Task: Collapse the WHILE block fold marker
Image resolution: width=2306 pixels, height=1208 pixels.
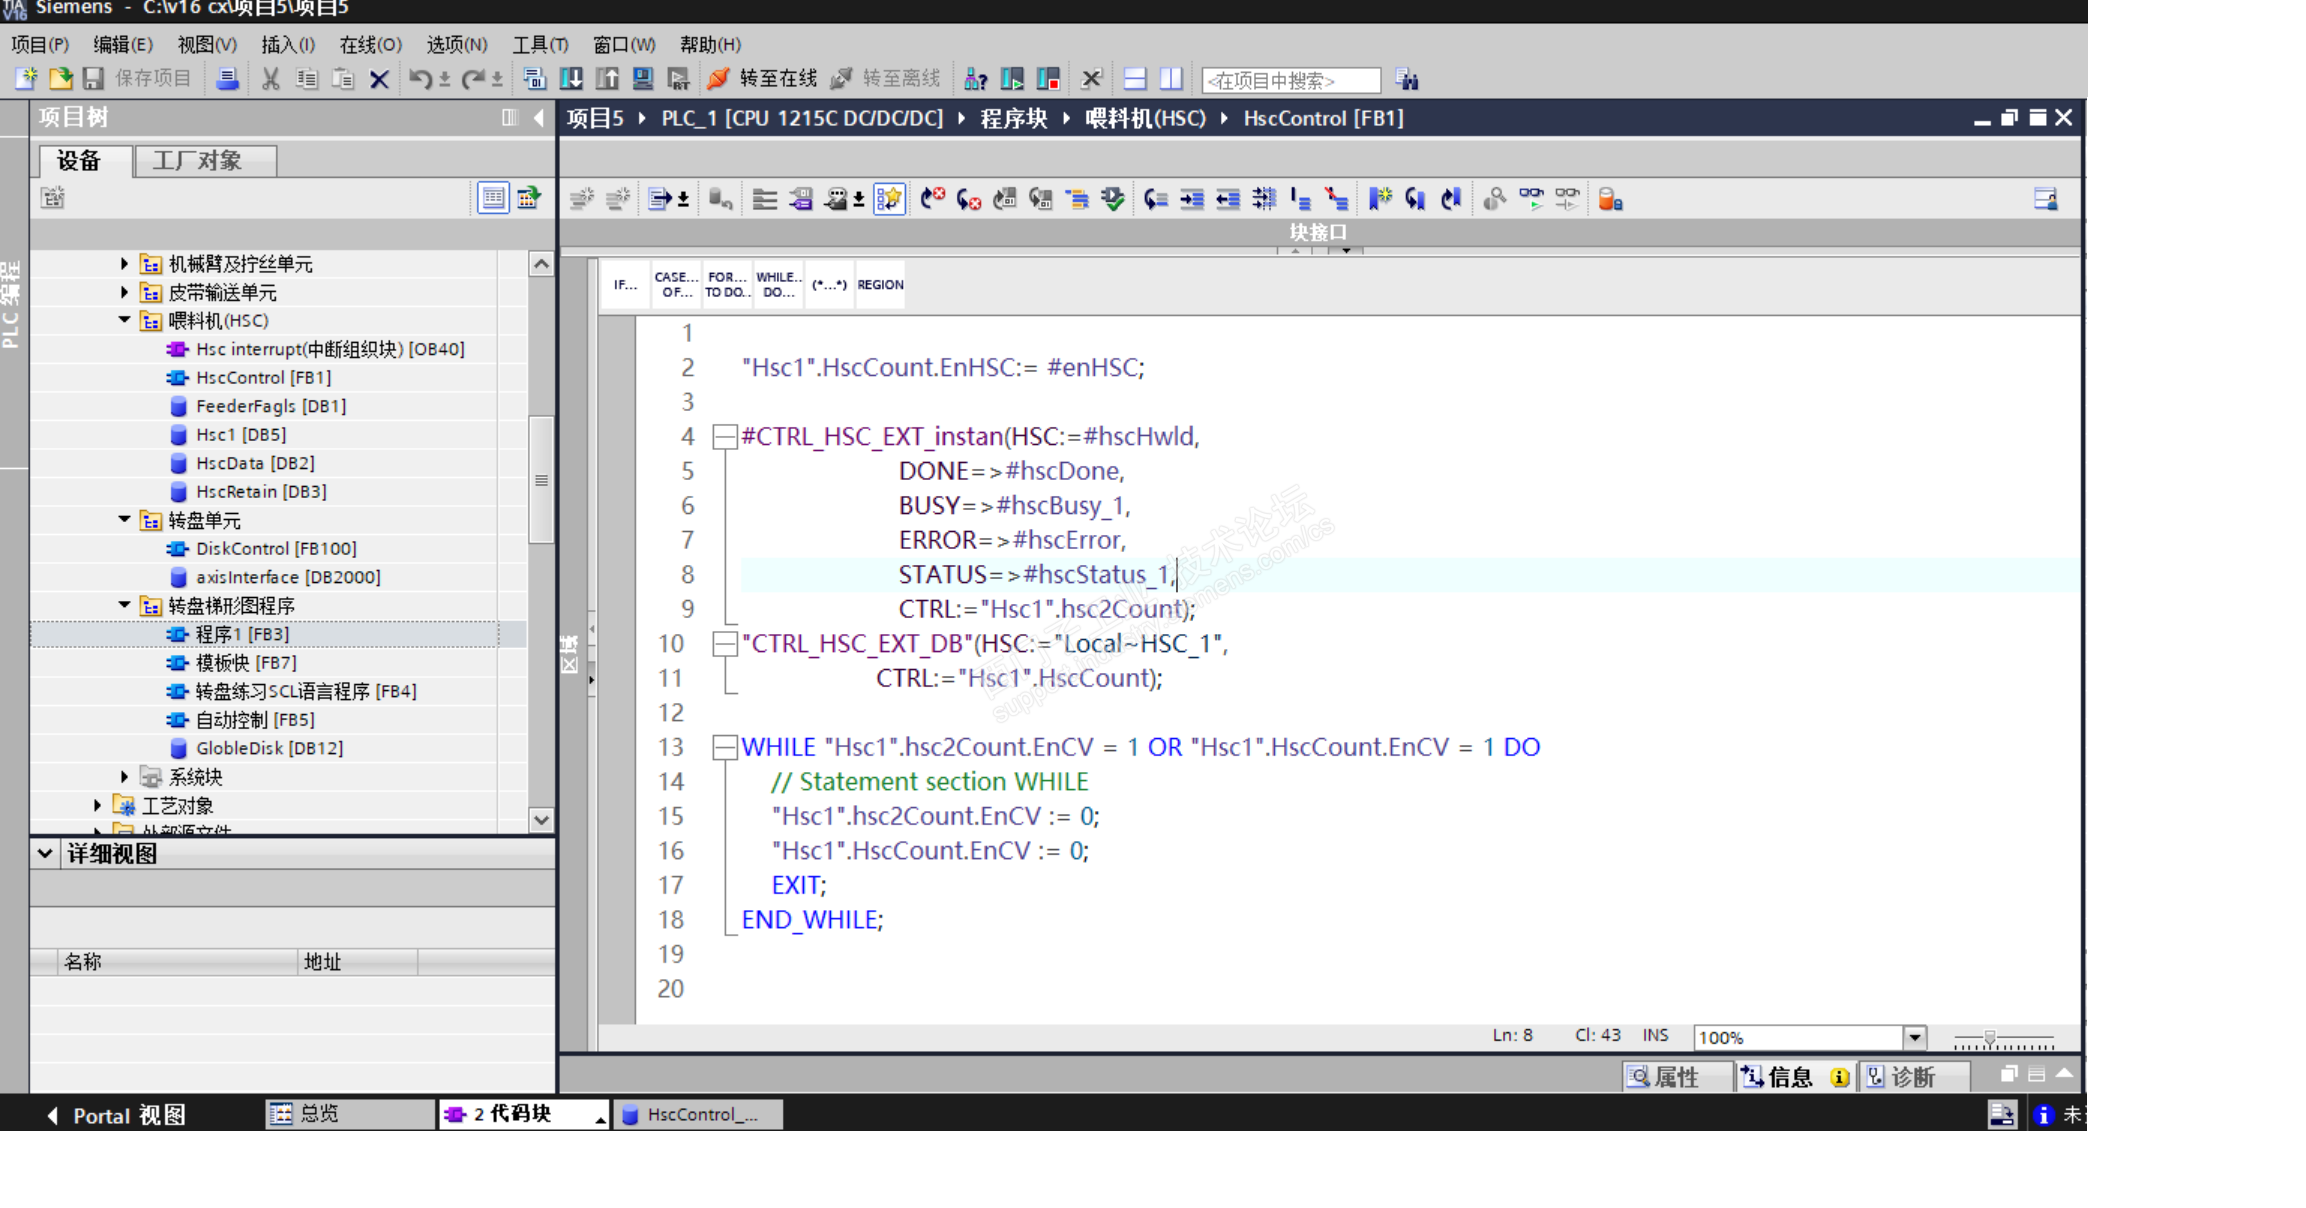Action: point(724,747)
